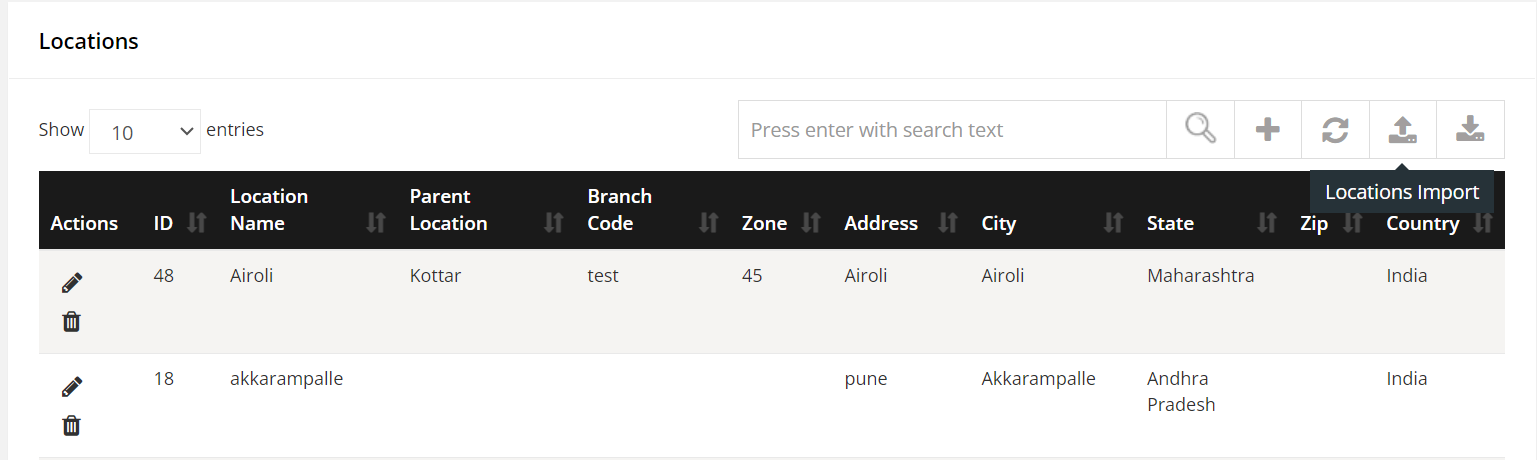Delete the Airoli location row
Screen dimensions: 1537x460
pyautogui.click(x=71, y=322)
